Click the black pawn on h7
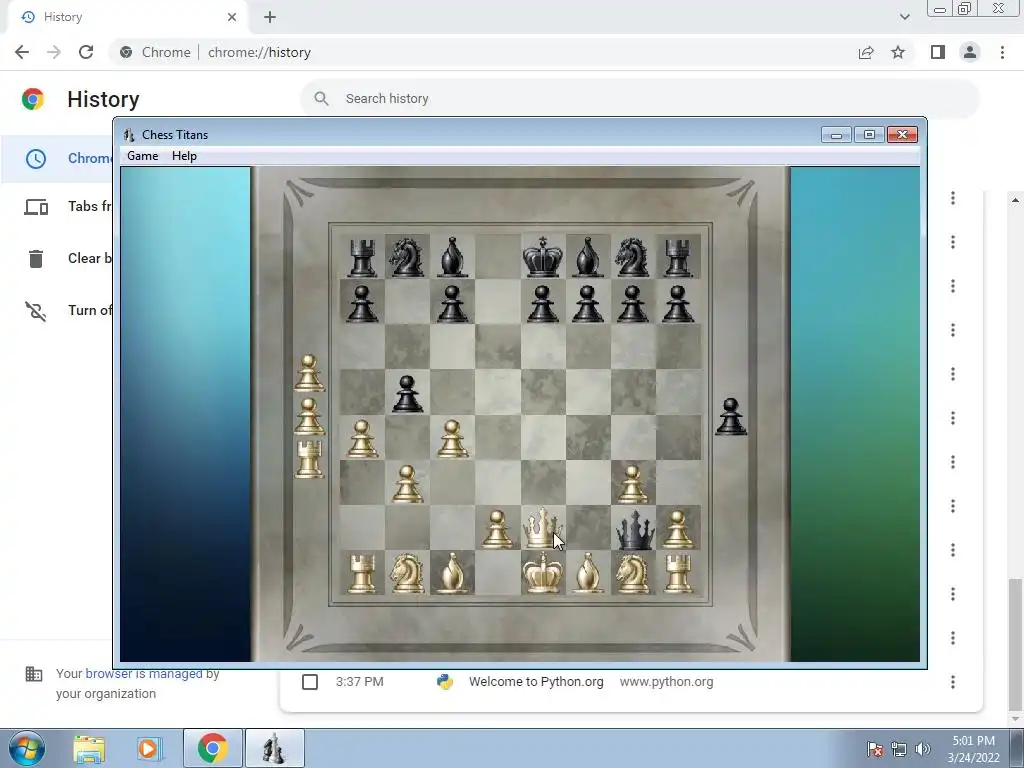The width and height of the screenshot is (1024, 768). (x=678, y=304)
